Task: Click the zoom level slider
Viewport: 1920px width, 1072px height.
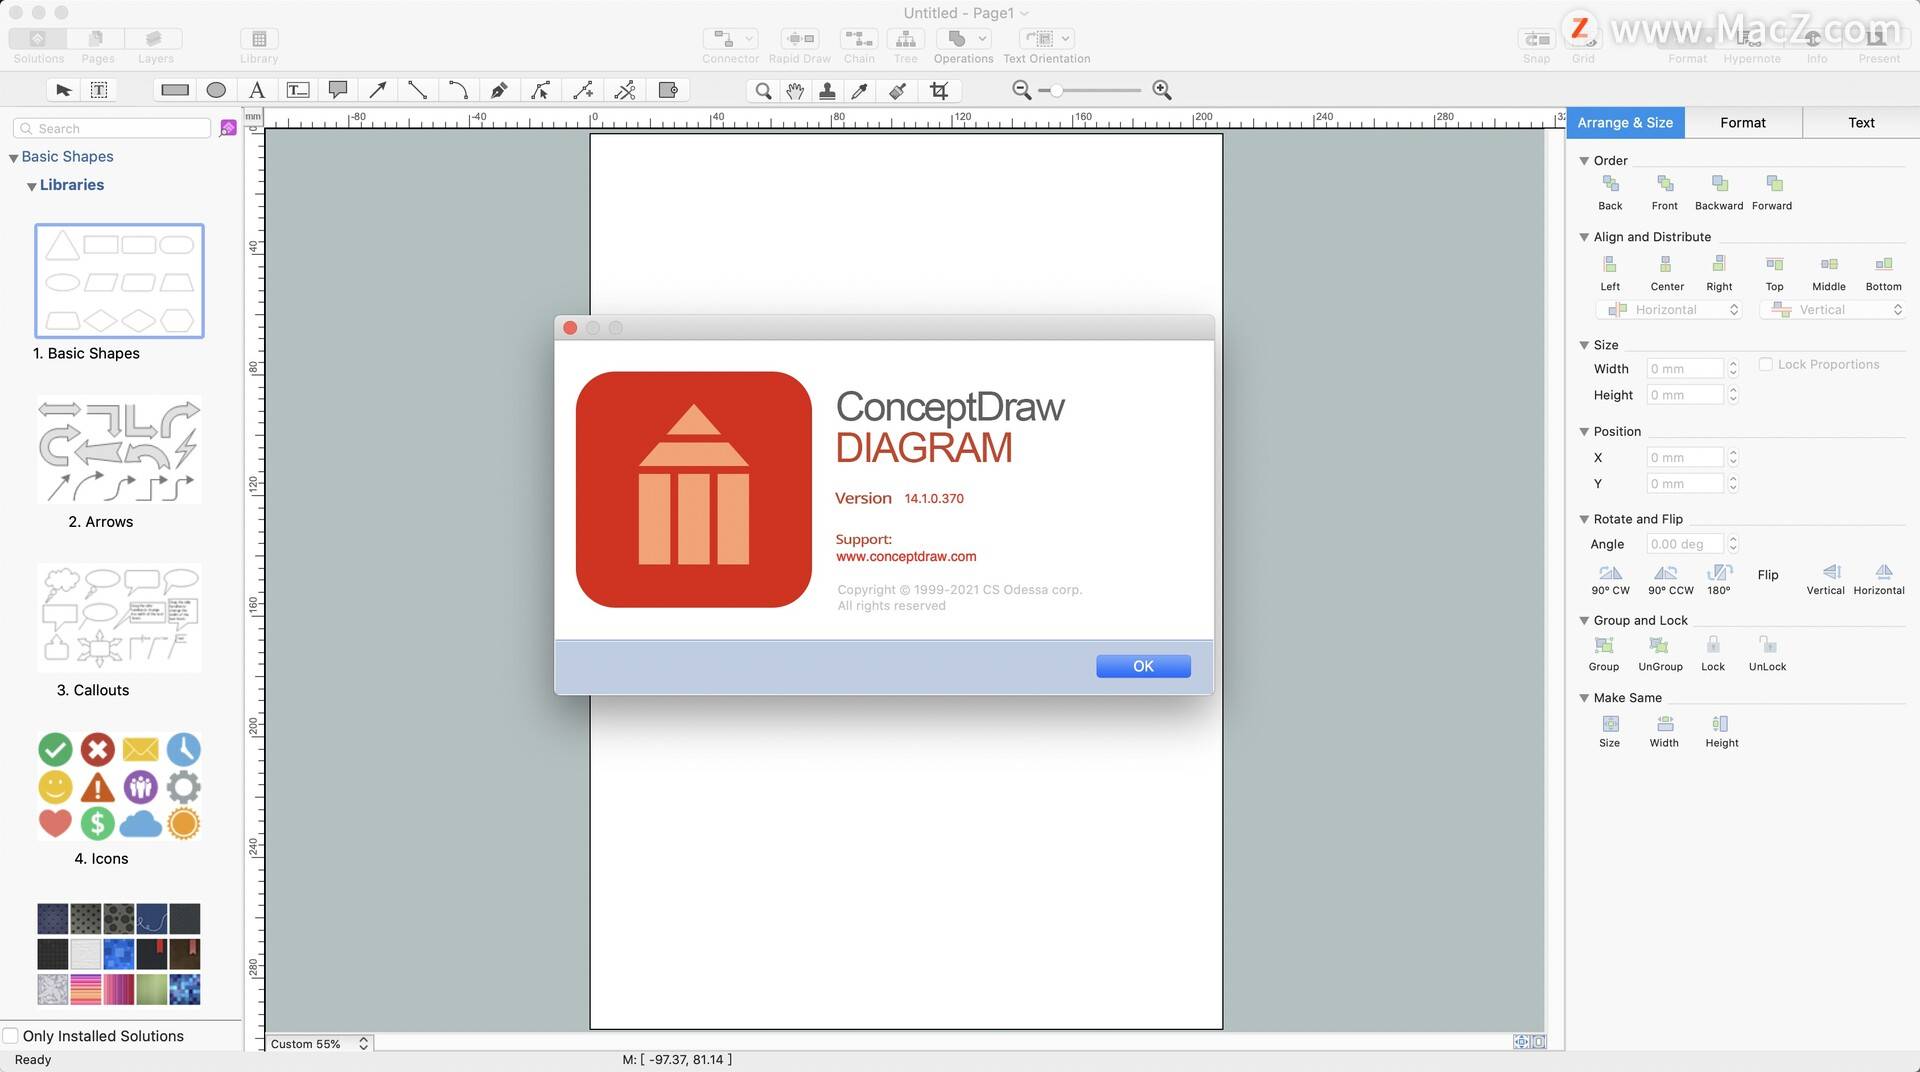Action: coord(1090,90)
